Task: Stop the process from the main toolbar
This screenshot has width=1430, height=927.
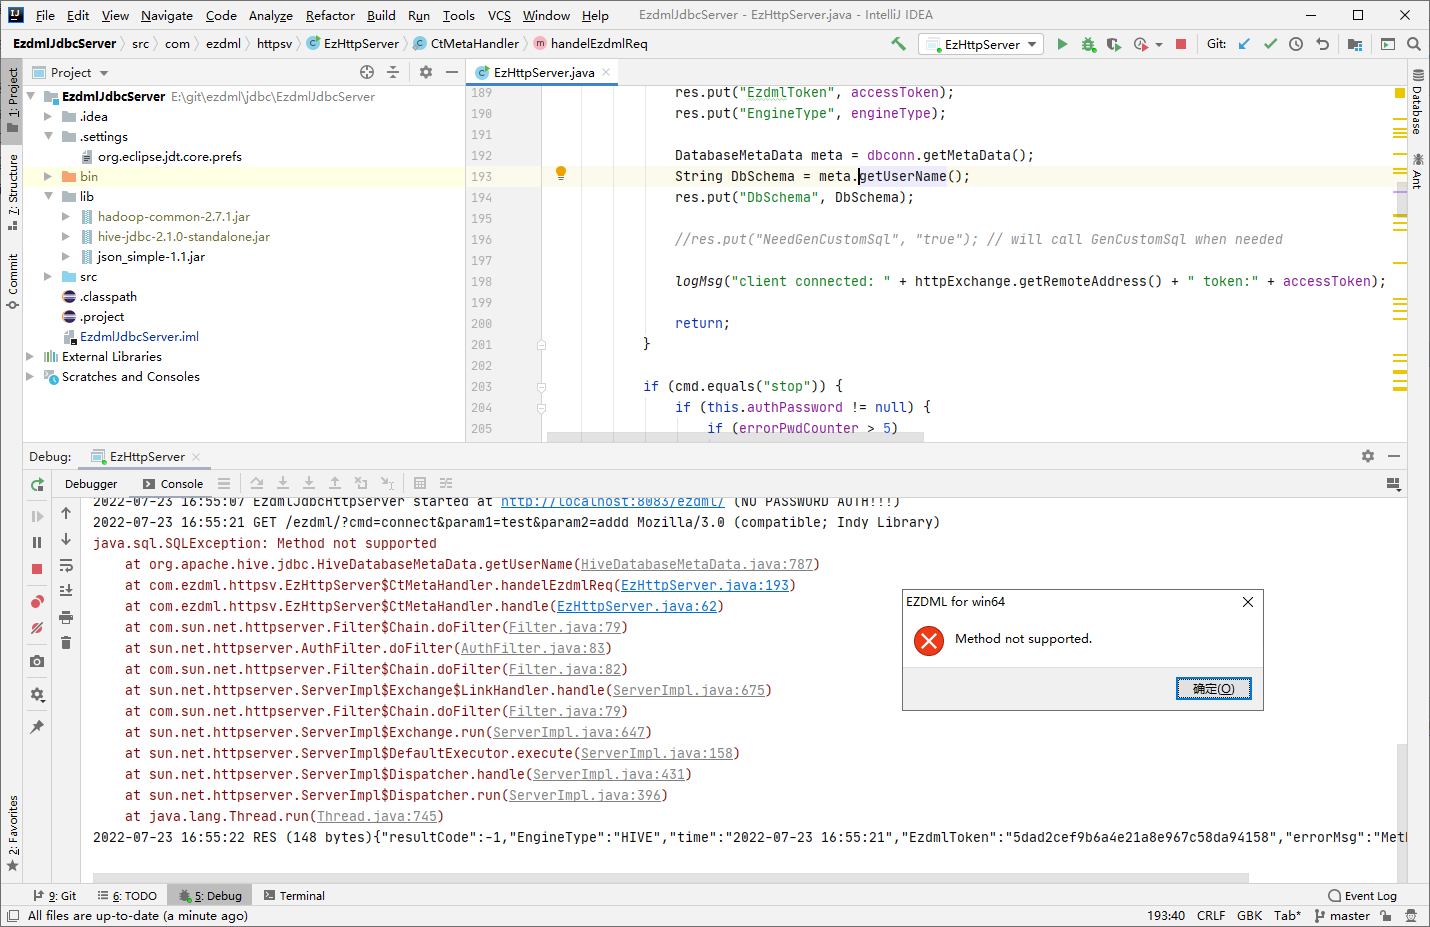Action: [x=1181, y=44]
